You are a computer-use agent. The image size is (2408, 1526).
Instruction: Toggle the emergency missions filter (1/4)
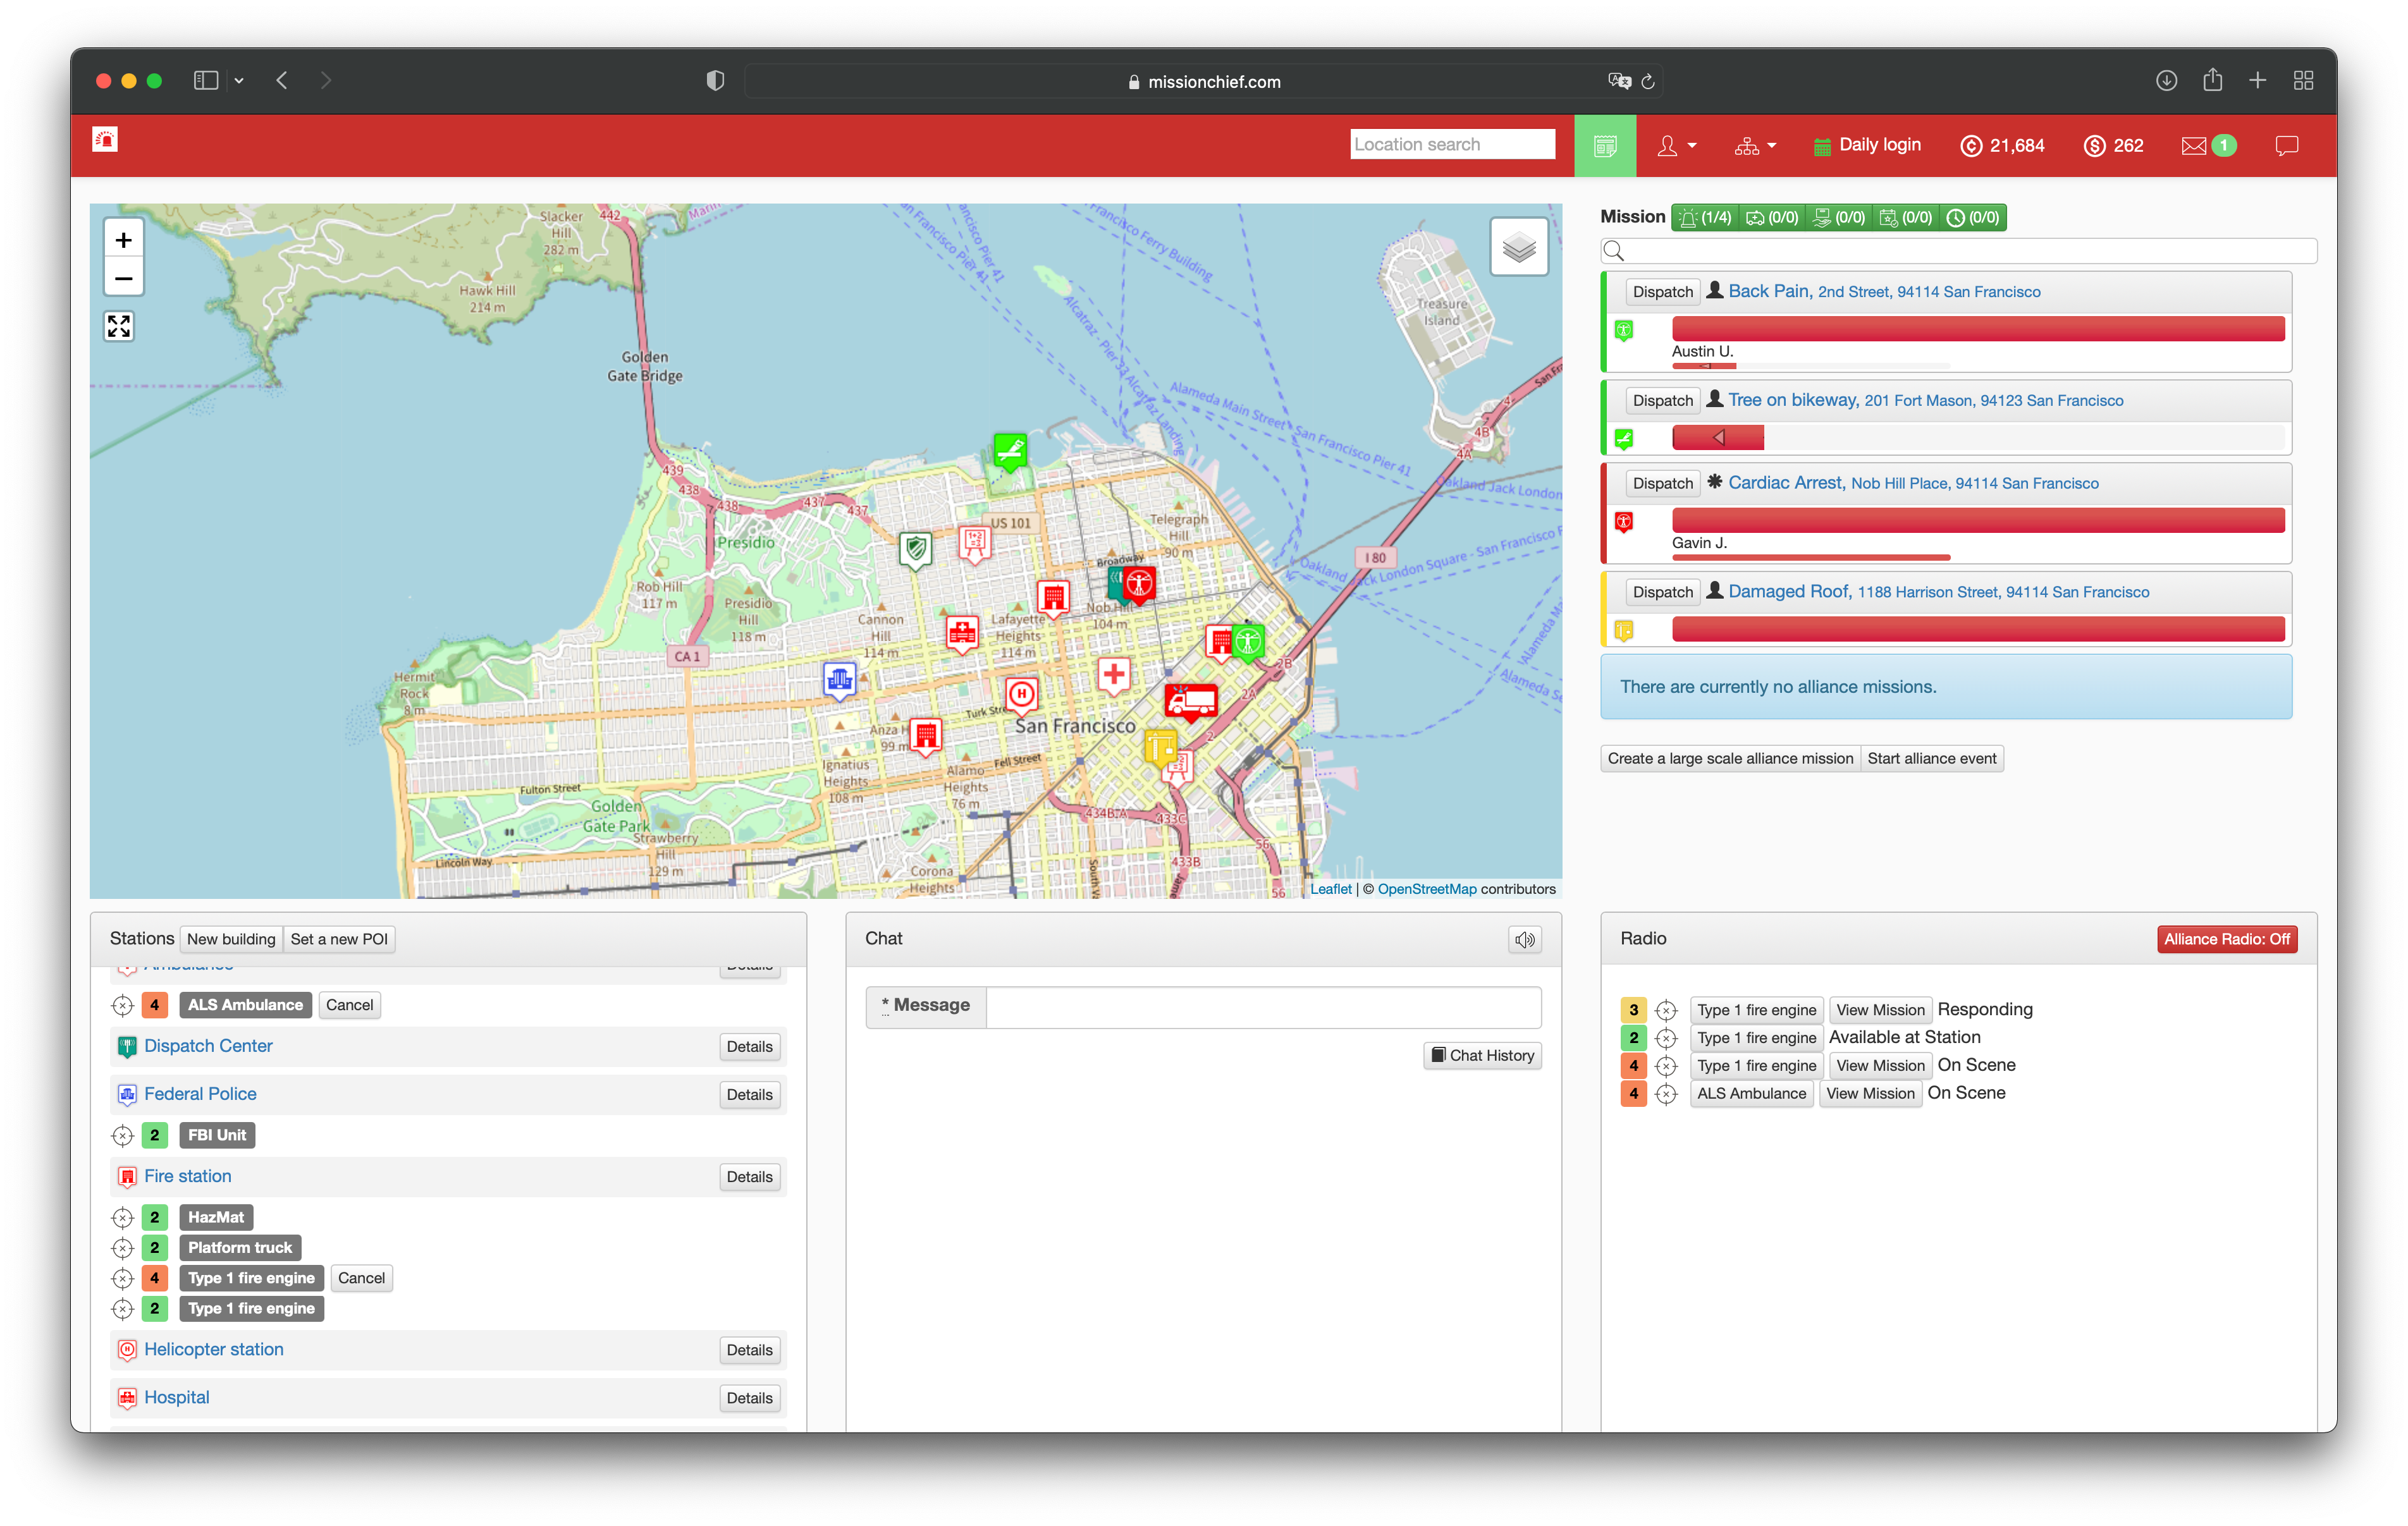click(1706, 217)
